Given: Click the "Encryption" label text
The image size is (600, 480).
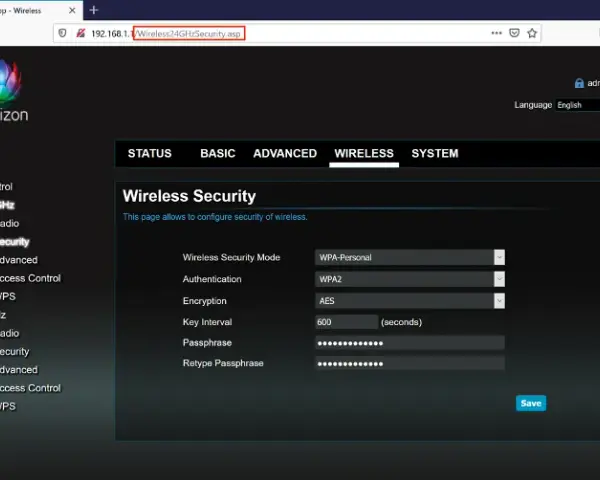Looking at the screenshot, I should pos(205,301).
